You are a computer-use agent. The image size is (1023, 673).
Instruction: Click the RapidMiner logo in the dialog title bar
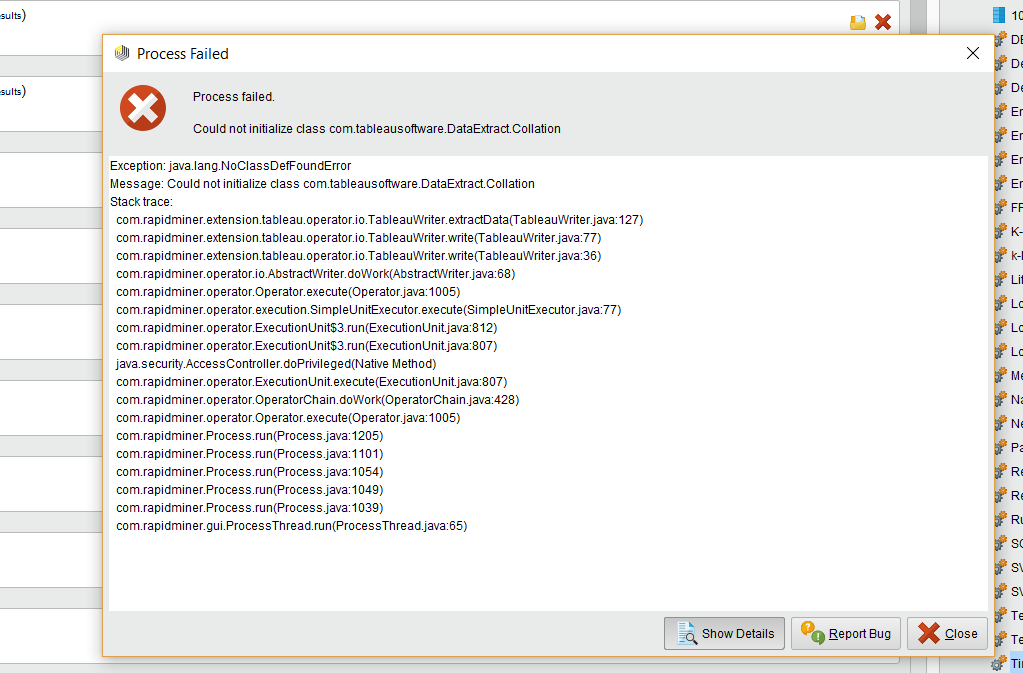[x=120, y=53]
